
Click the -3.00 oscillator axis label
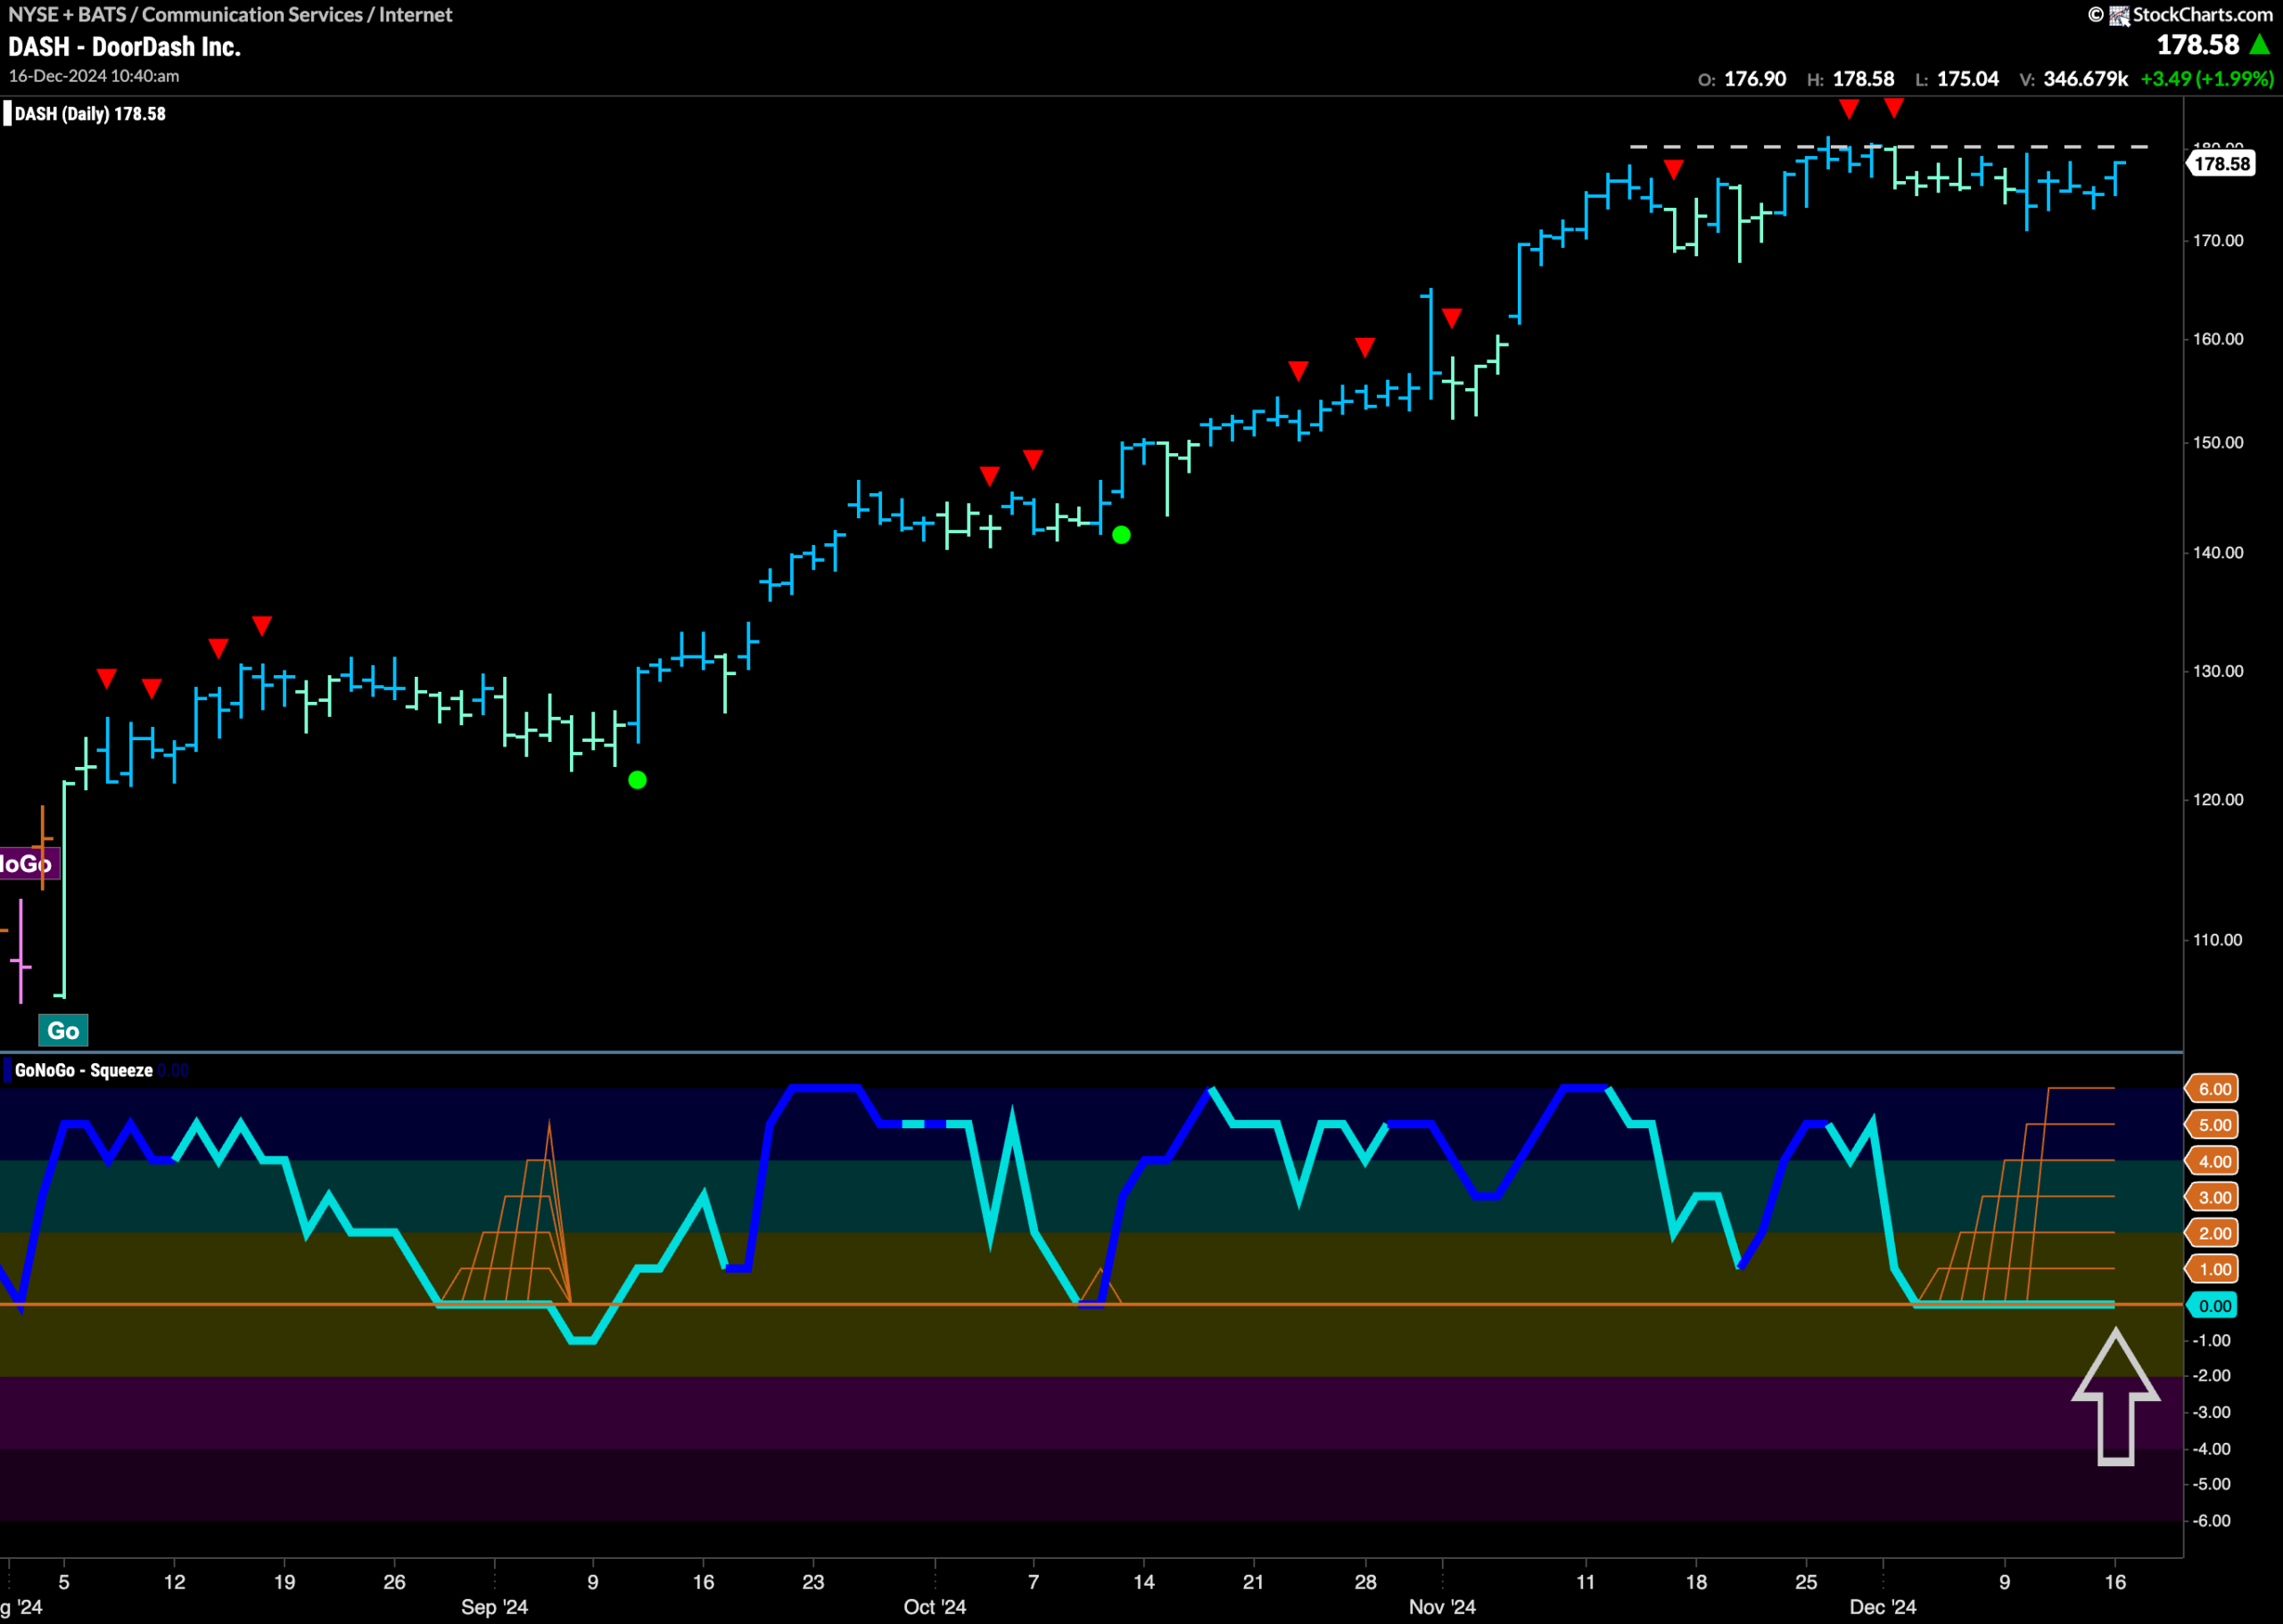(2211, 1413)
